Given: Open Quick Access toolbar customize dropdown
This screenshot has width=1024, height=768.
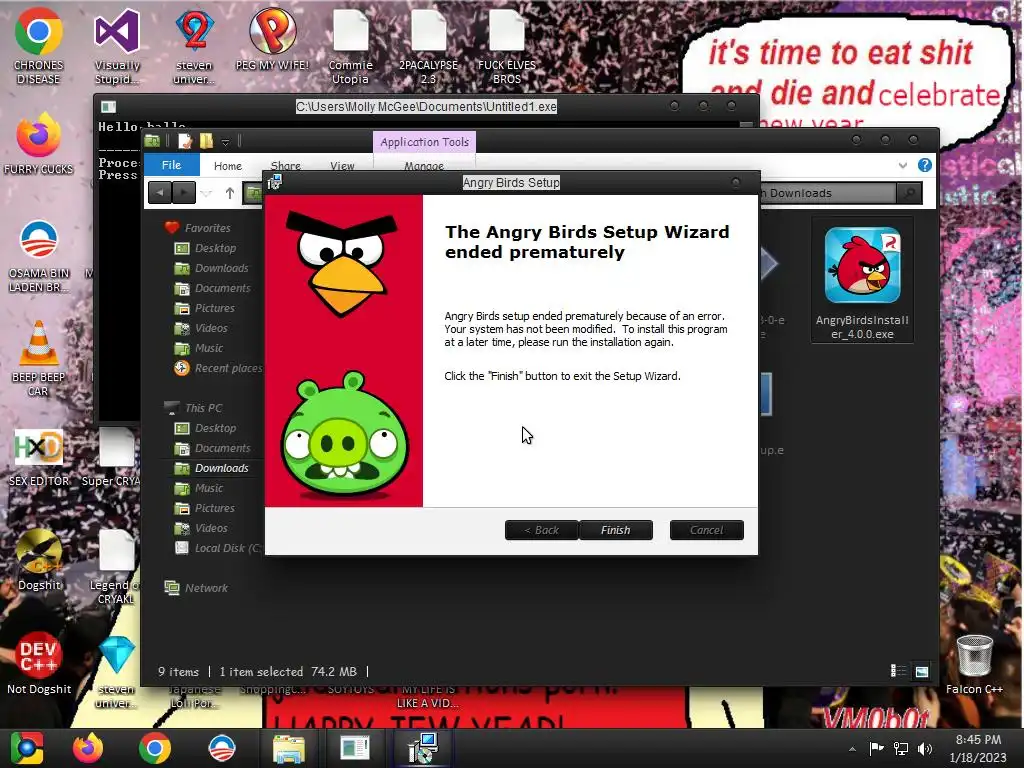Looking at the screenshot, I should pos(225,142).
